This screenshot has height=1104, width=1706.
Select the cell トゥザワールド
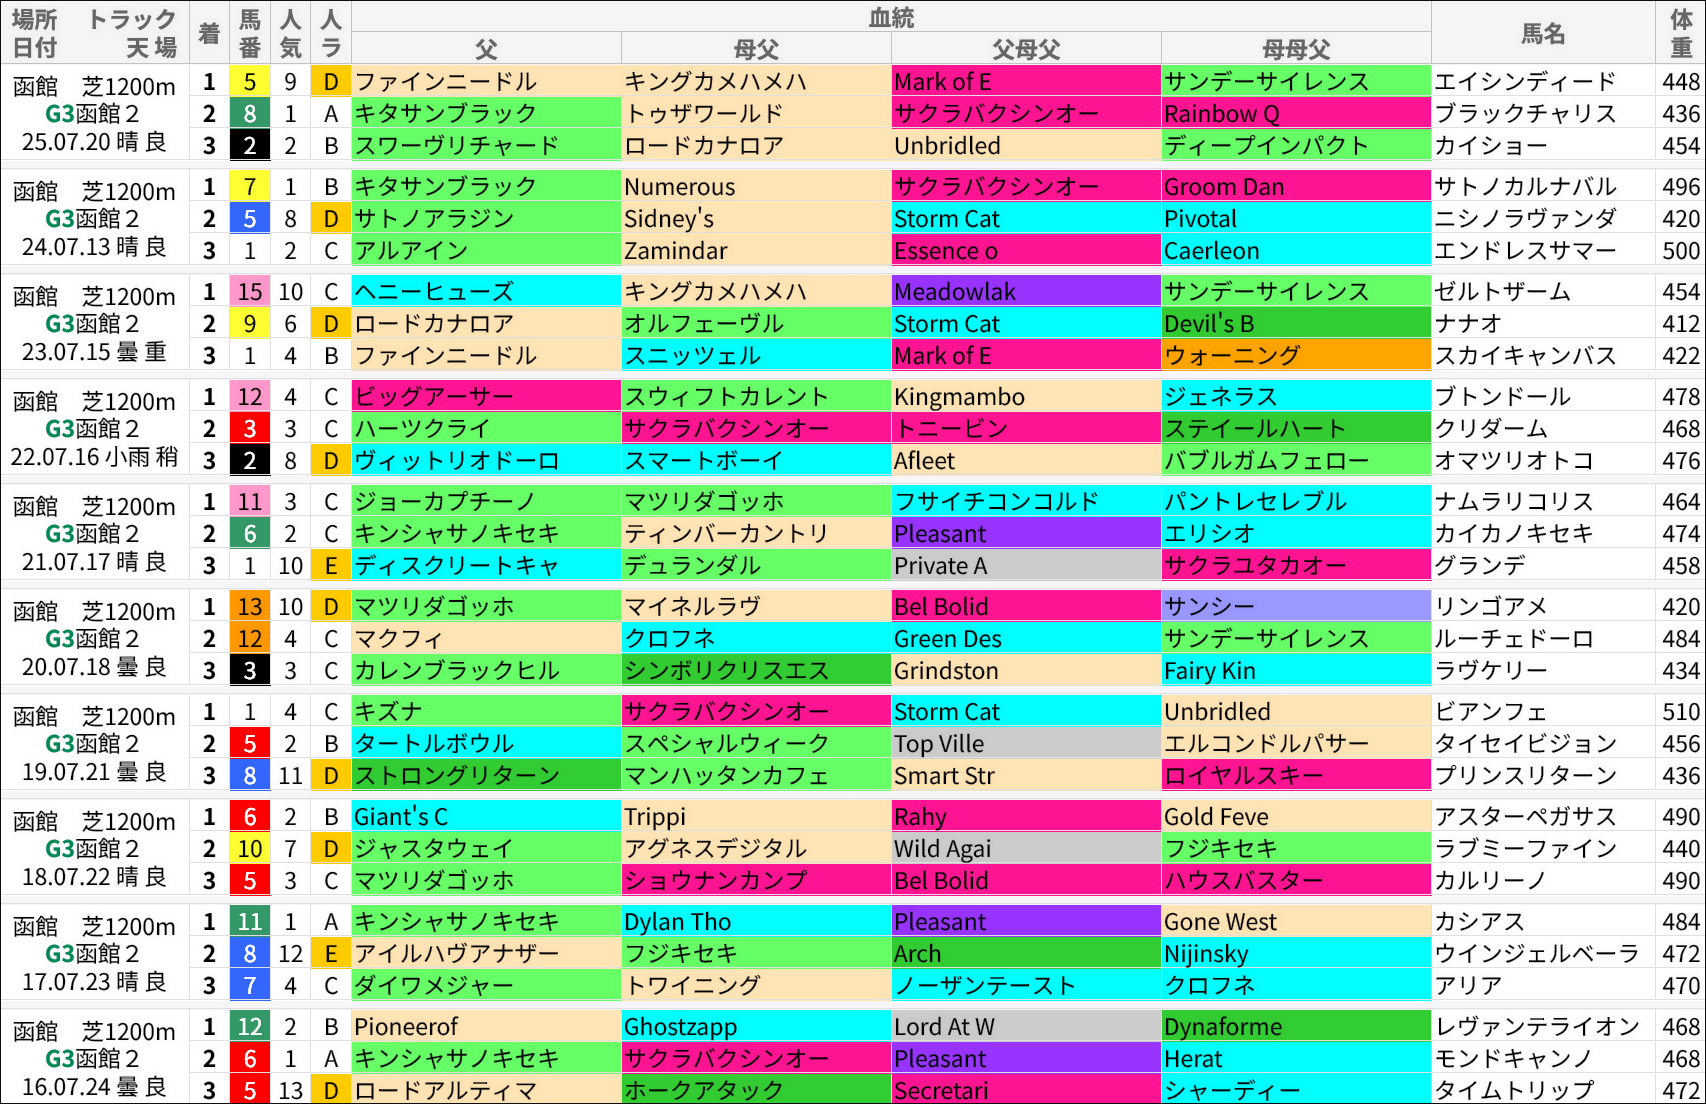click(x=756, y=113)
